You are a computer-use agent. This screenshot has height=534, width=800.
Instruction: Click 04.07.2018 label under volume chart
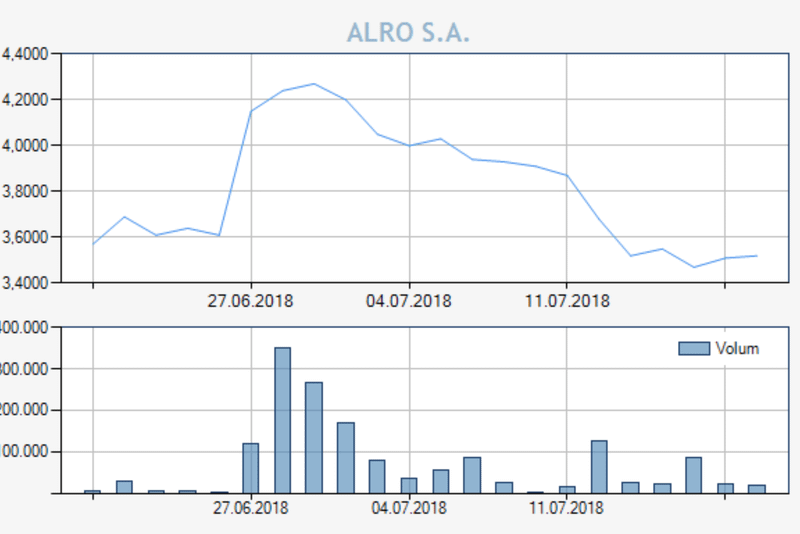click(408, 508)
